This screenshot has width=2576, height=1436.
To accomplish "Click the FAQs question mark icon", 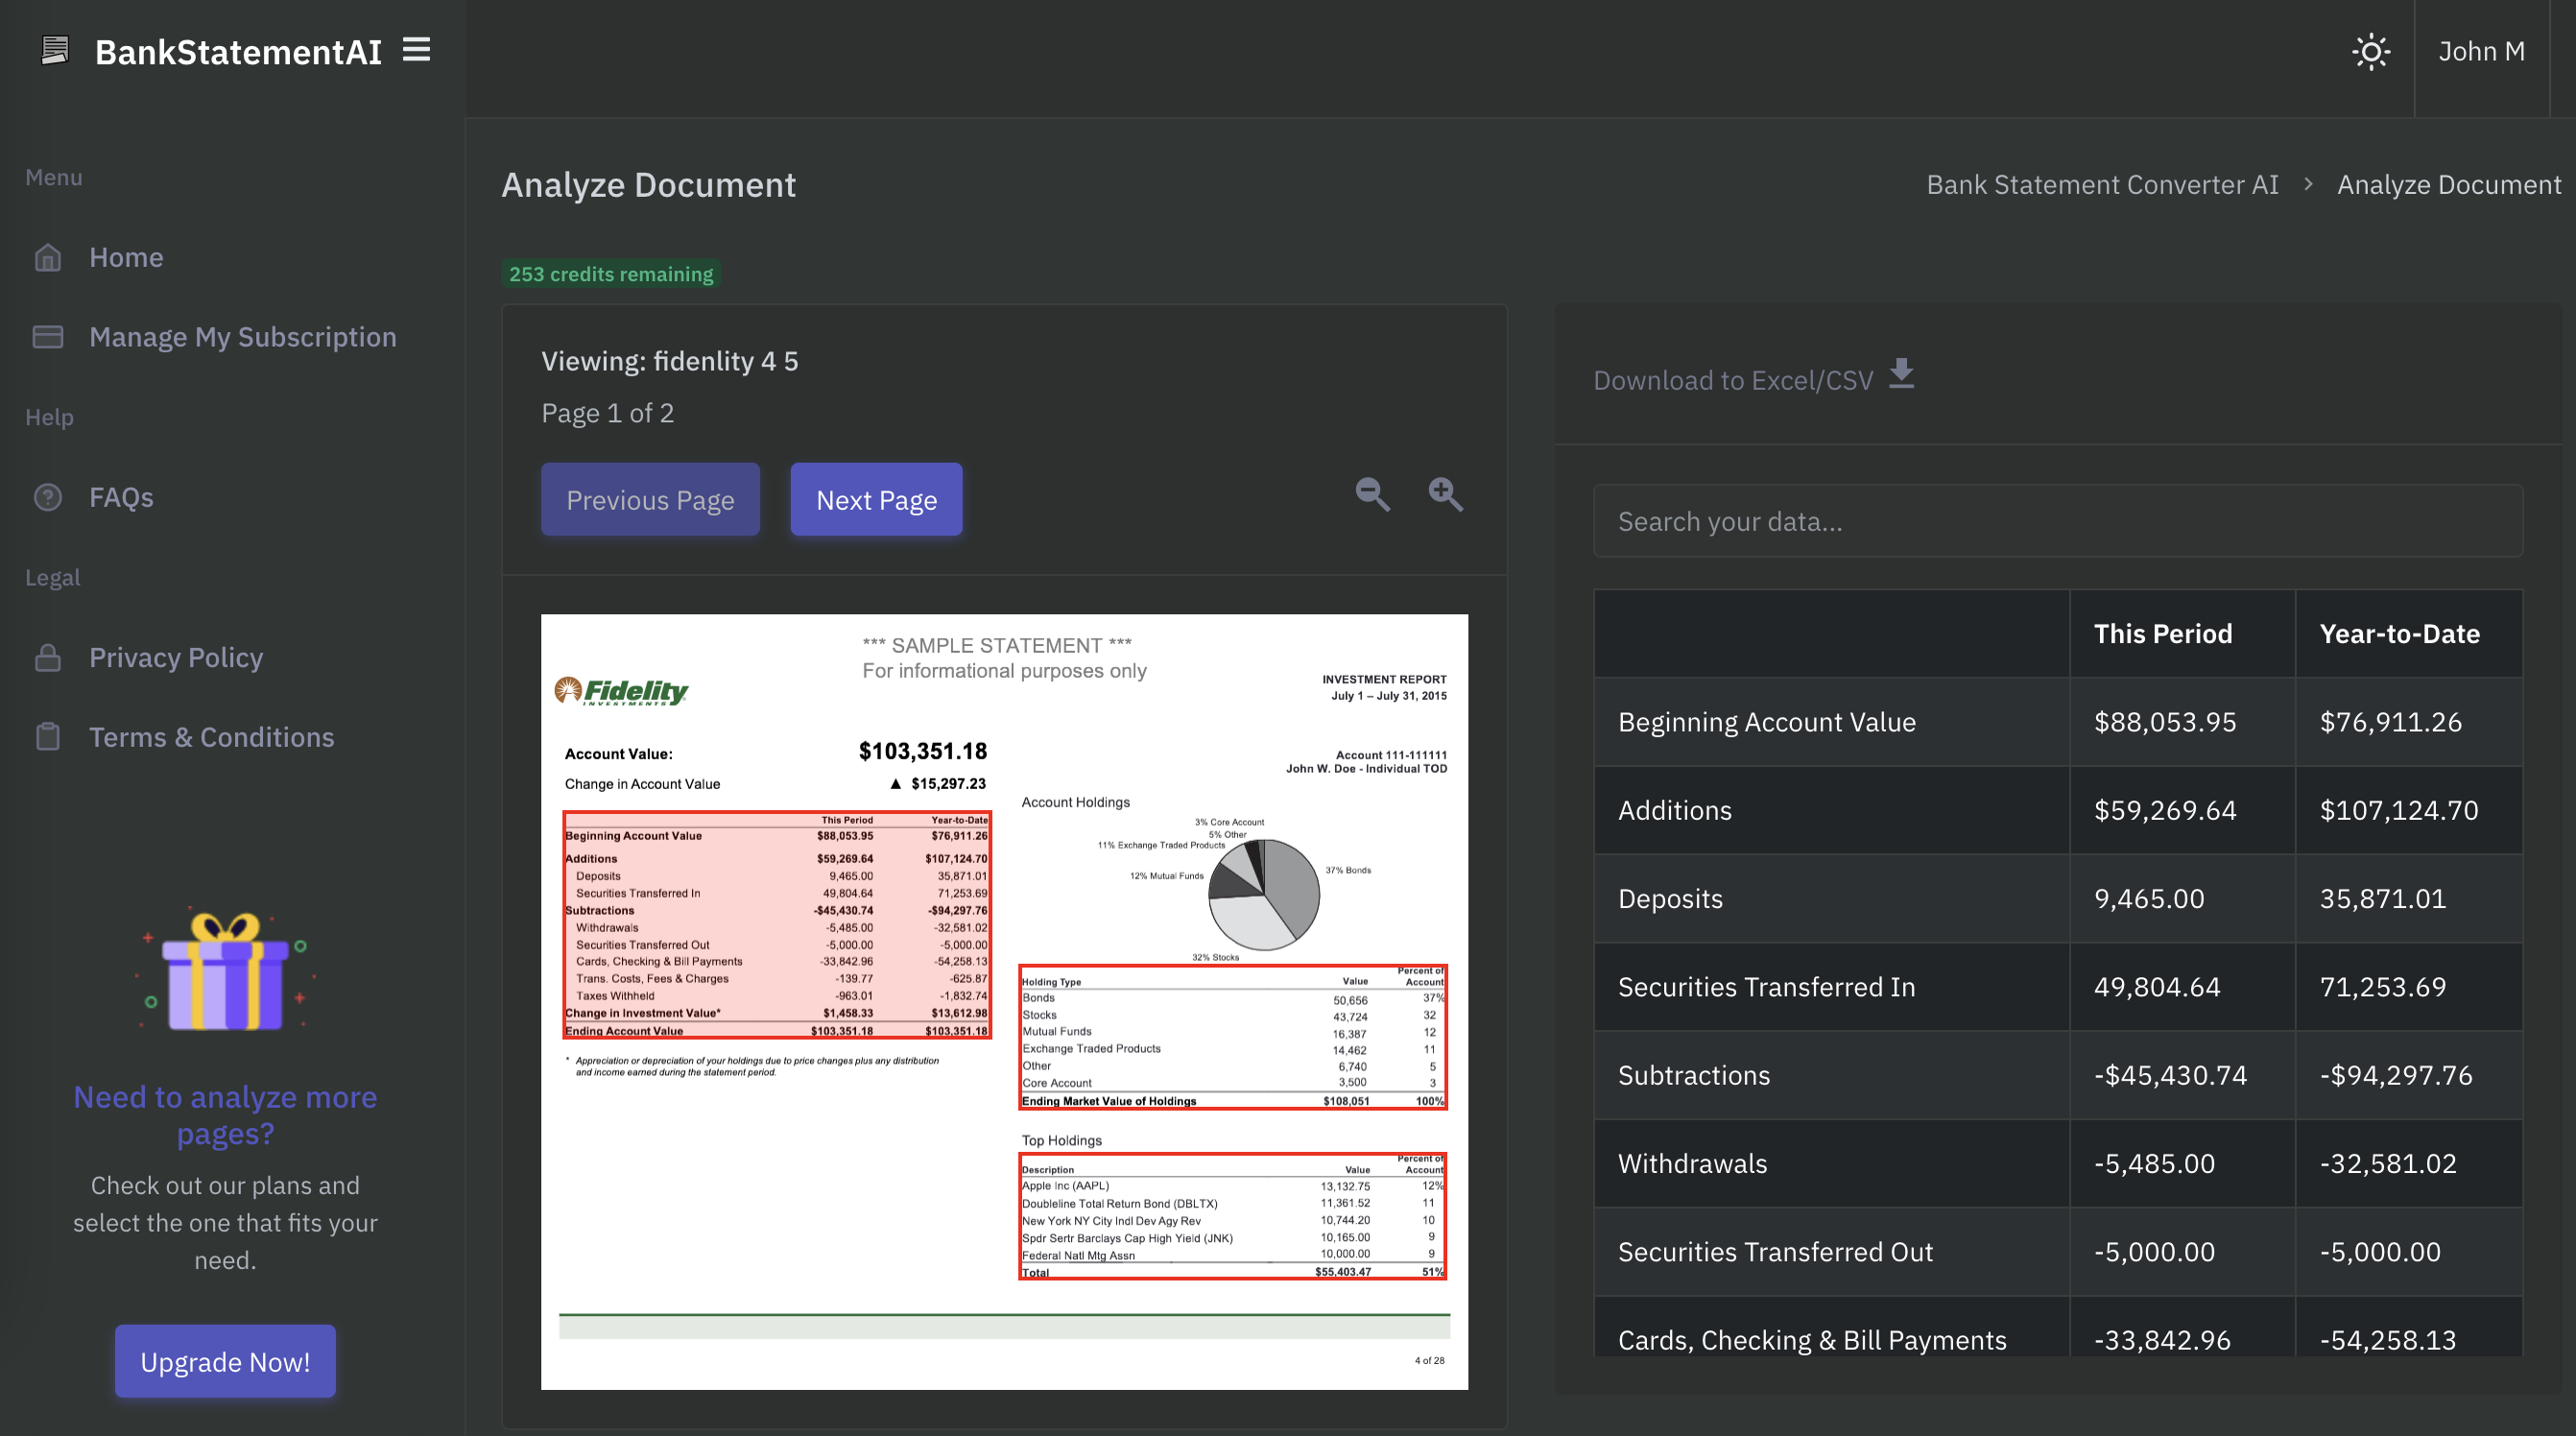I will point(48,498).
